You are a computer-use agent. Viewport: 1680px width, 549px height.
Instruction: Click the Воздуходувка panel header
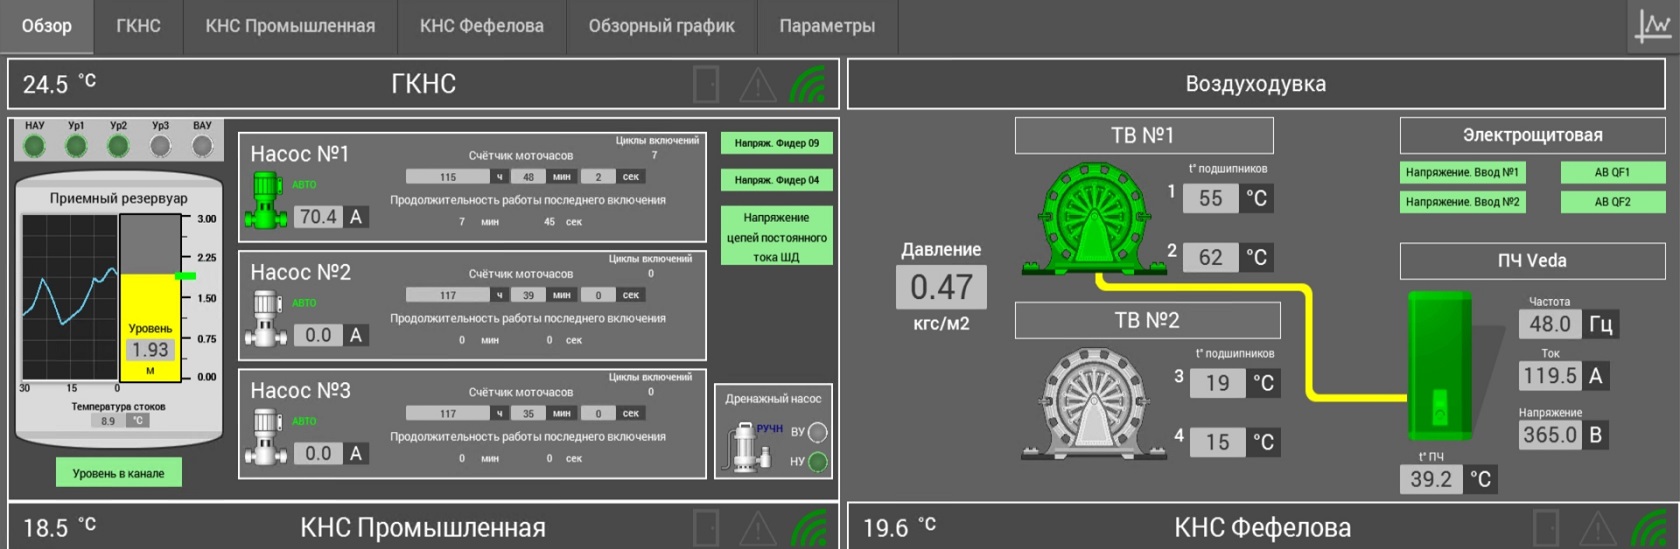click(x=1256, y=84)
